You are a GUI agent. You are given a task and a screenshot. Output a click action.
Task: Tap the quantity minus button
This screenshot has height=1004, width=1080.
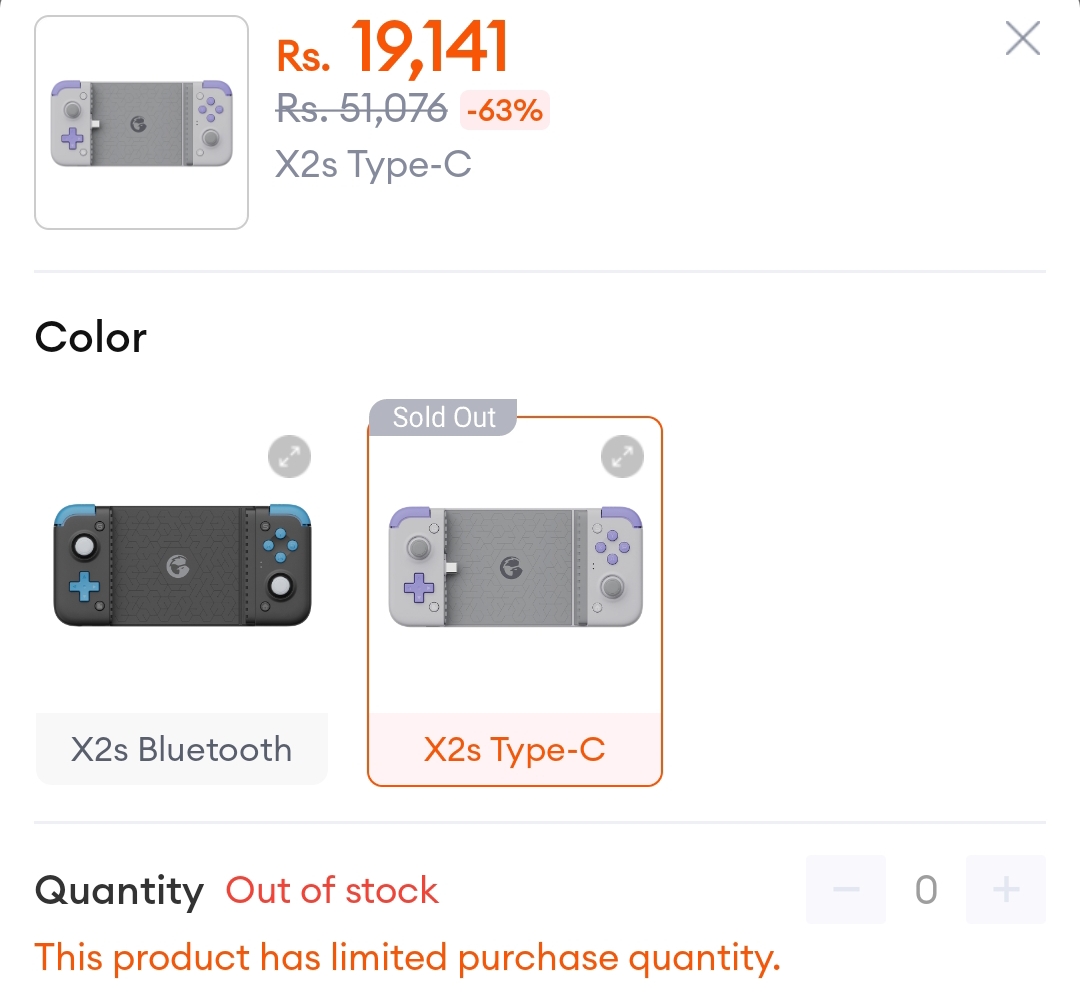(846, 889)
